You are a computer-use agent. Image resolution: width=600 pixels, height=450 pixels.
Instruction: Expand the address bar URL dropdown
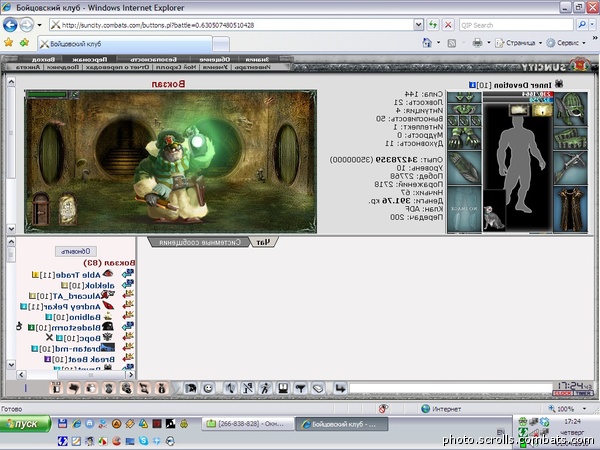coord(418,25)
